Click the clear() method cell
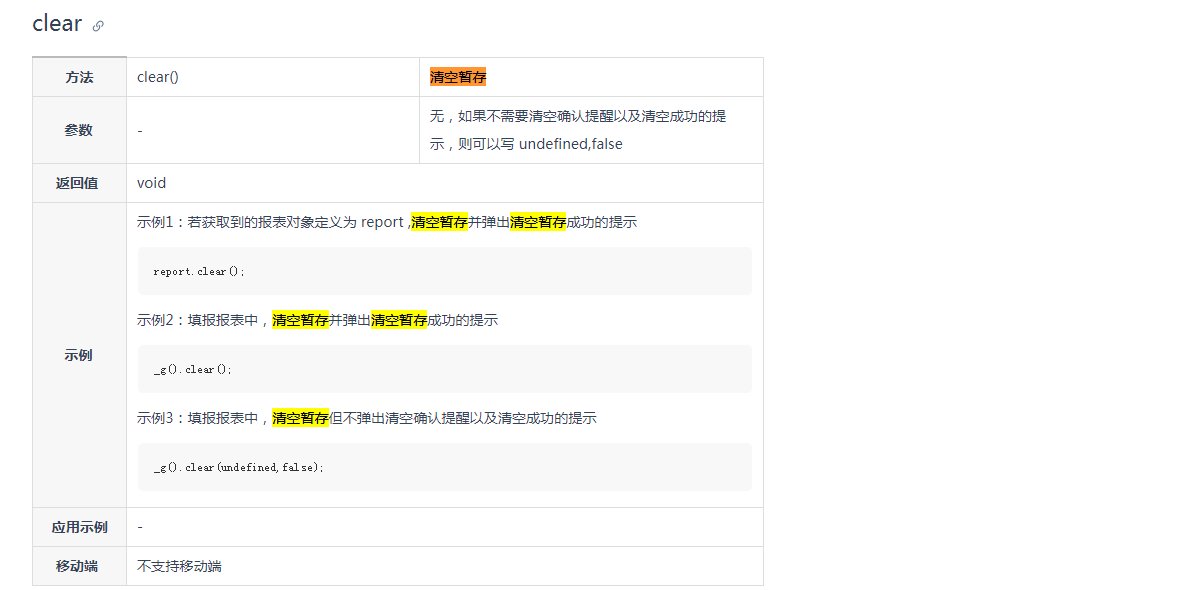Screen dimensions: 1201x590 (273, 77)
